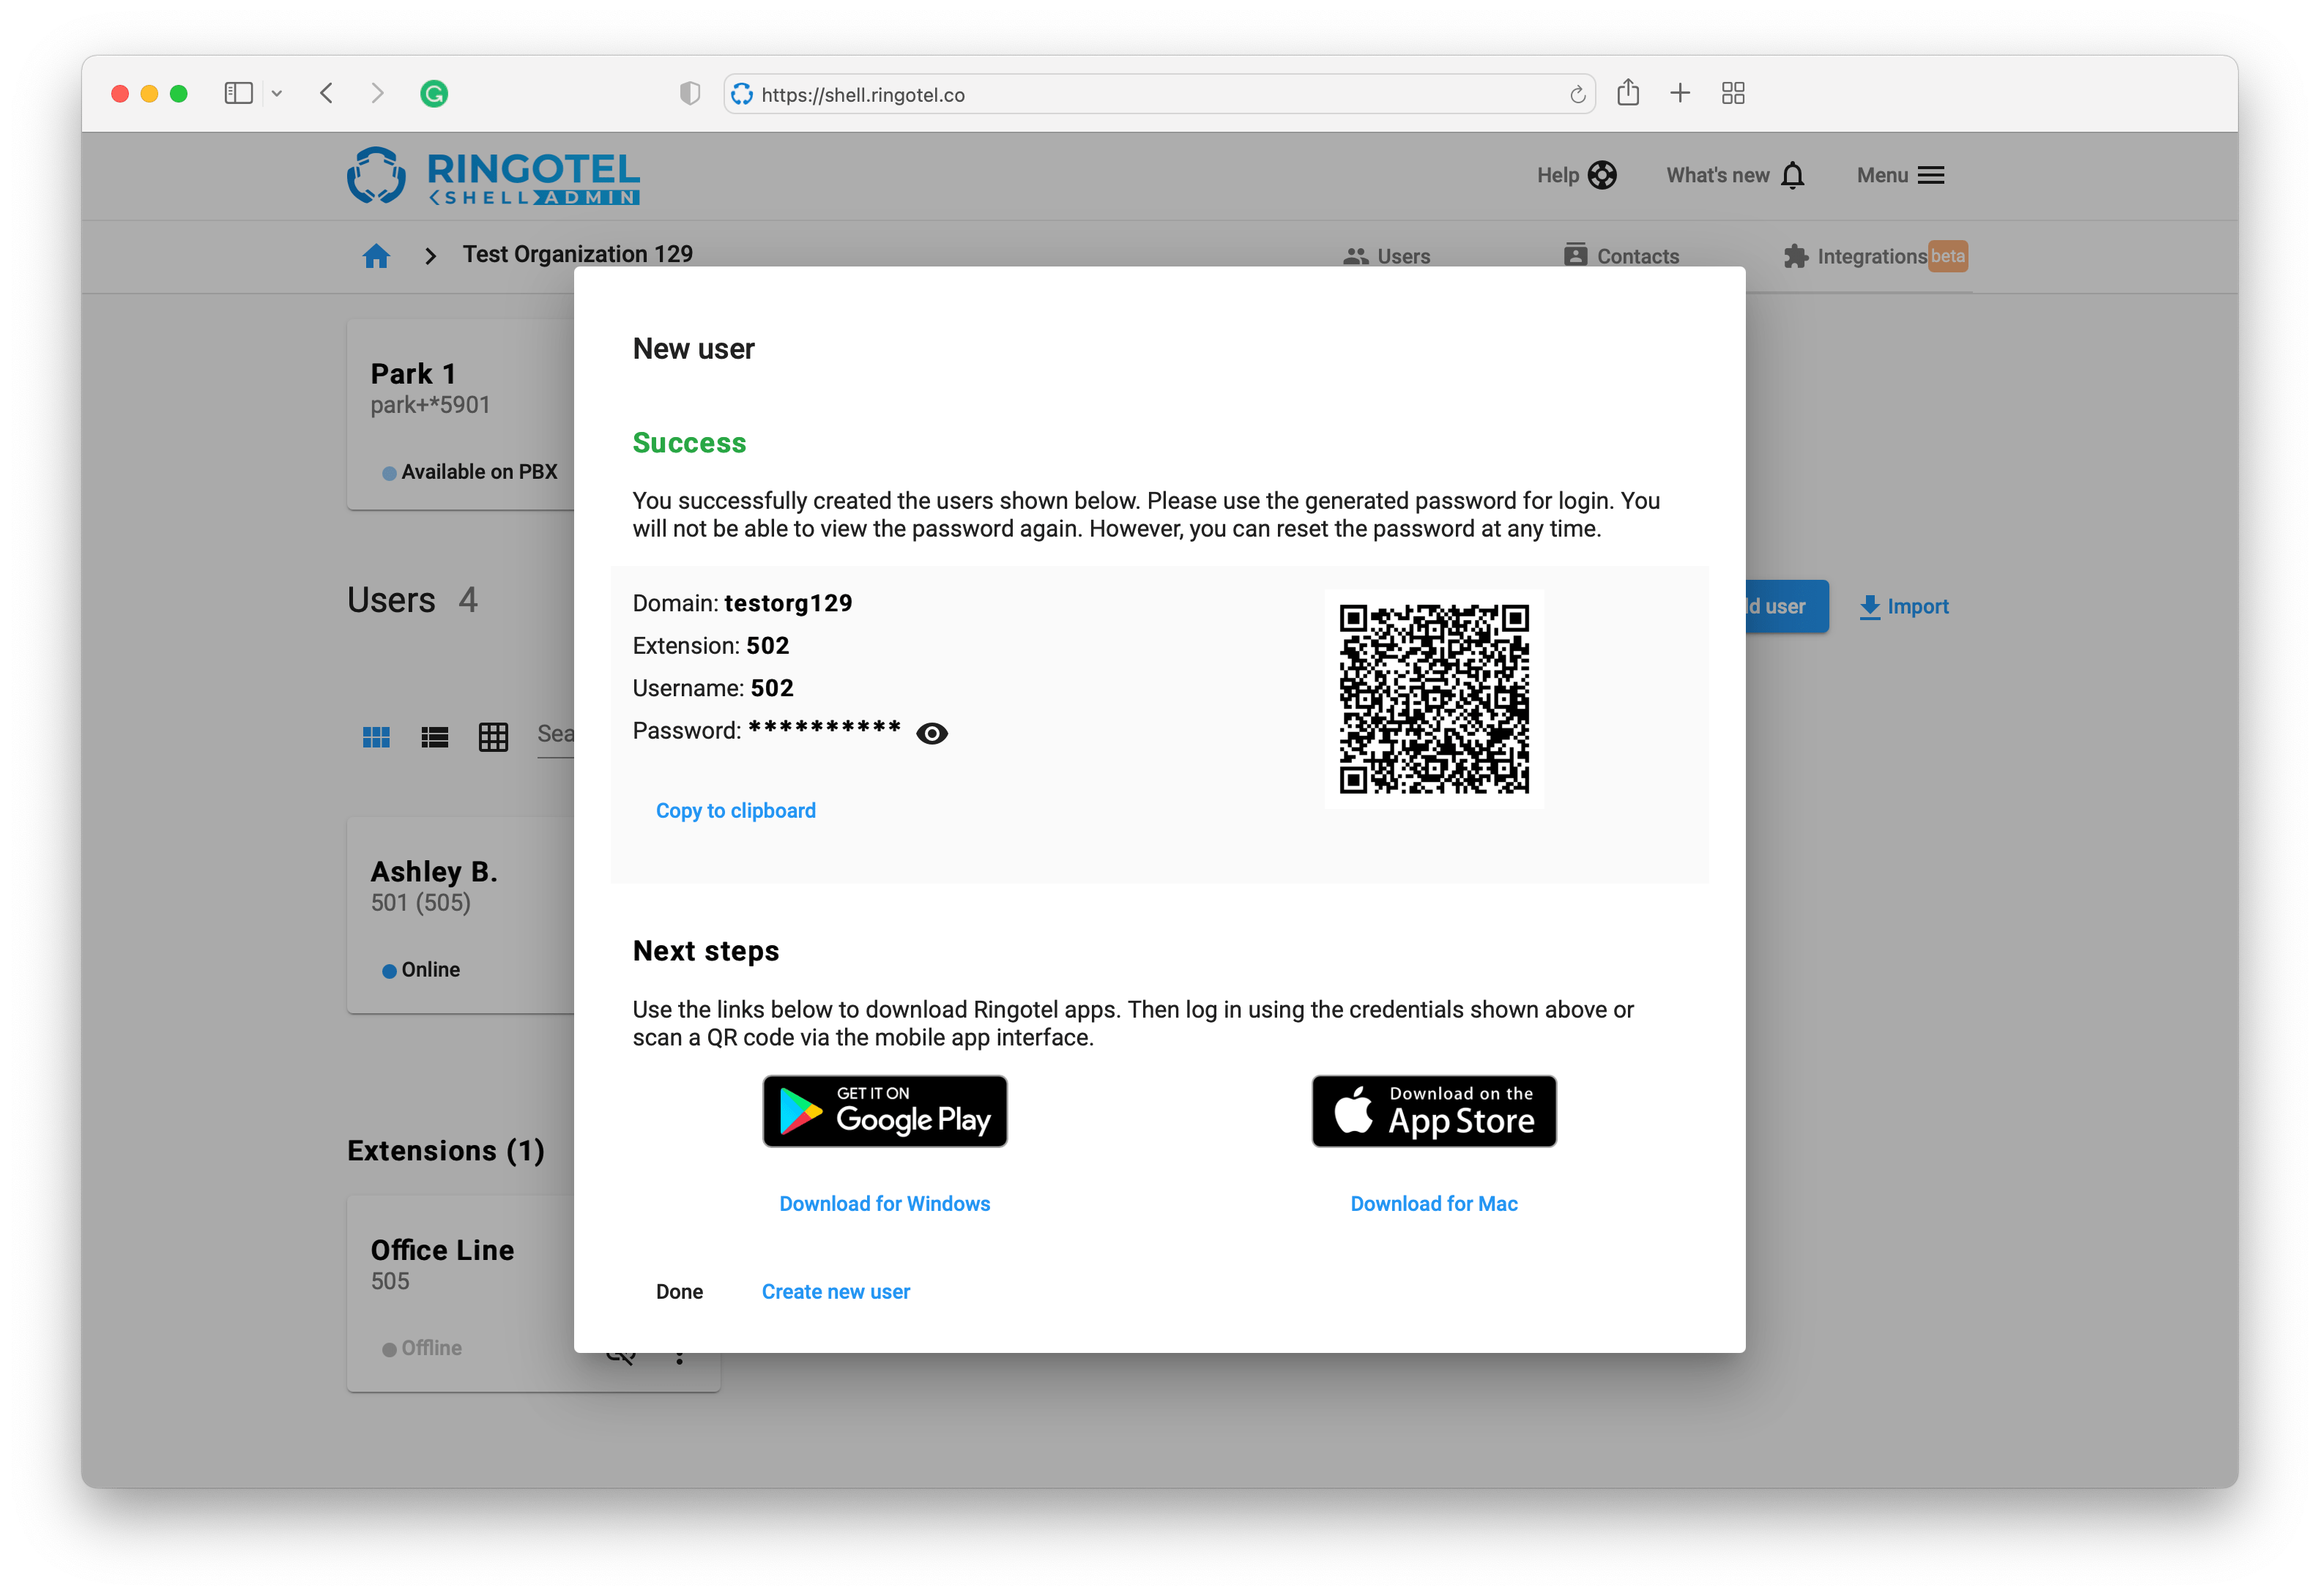Click Copy to clipboard link
The width and height of the screenshot is (2320, 1596).
click(735, 810)
